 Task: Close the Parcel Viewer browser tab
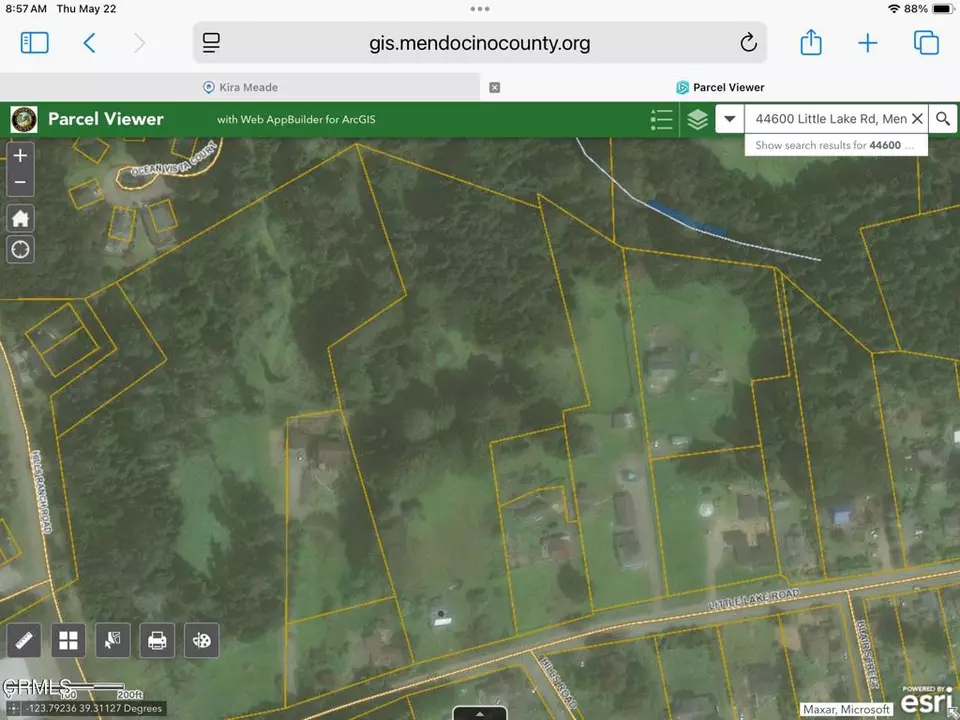494,88
